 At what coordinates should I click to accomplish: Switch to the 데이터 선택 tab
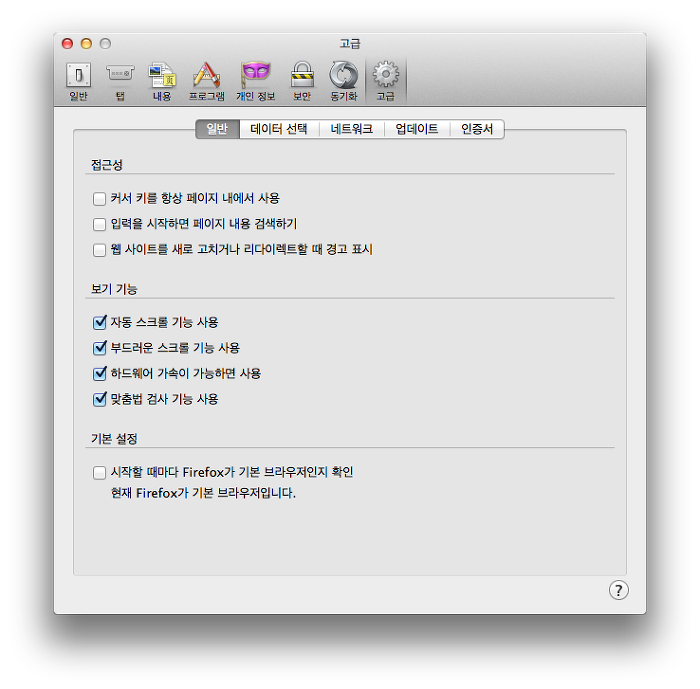pos(279,129)
